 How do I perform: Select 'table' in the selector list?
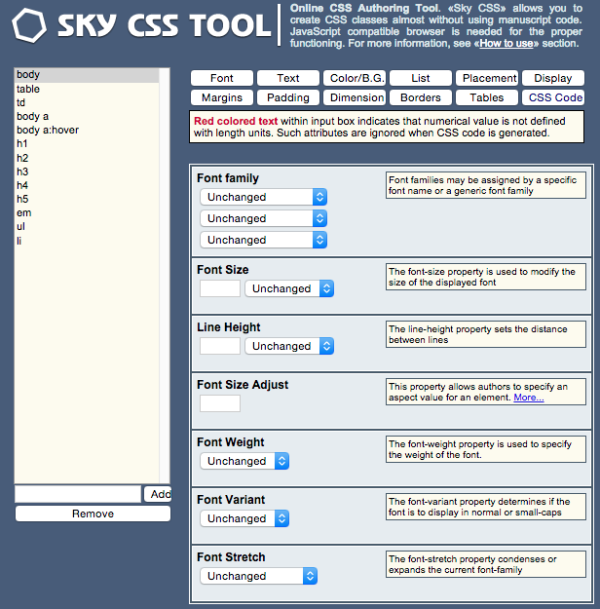pos(87,89)
